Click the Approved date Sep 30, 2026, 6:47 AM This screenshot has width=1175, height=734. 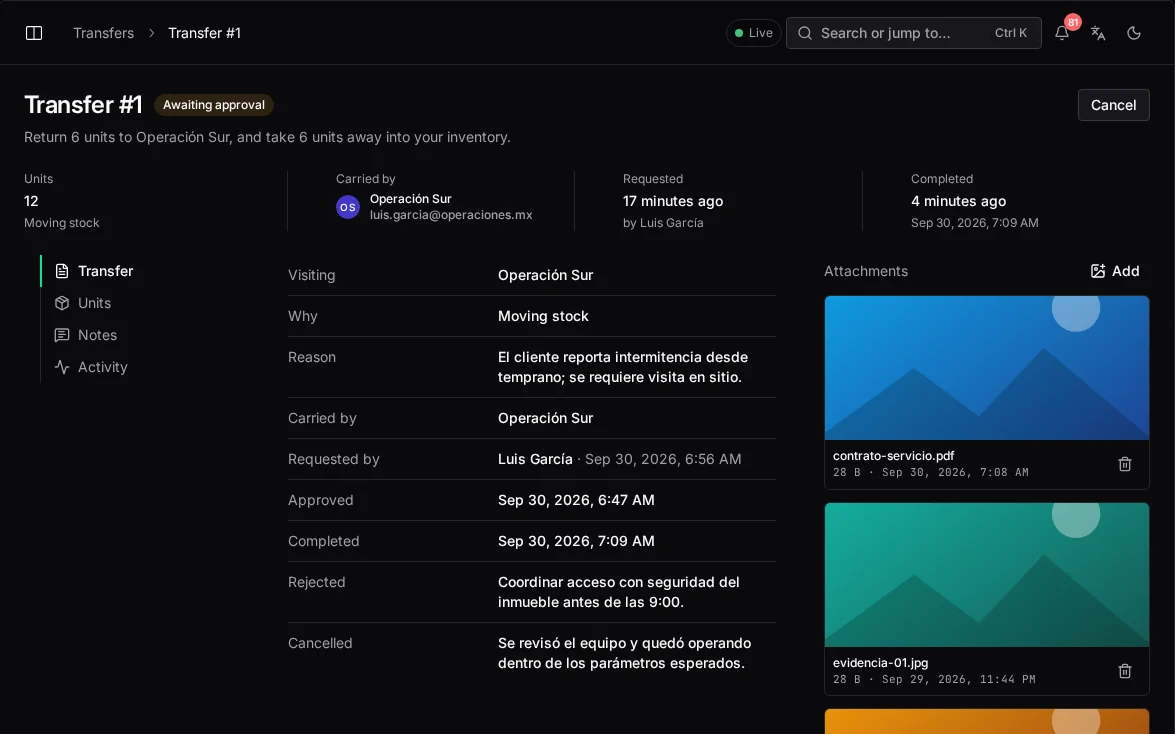tap(576, 500)
